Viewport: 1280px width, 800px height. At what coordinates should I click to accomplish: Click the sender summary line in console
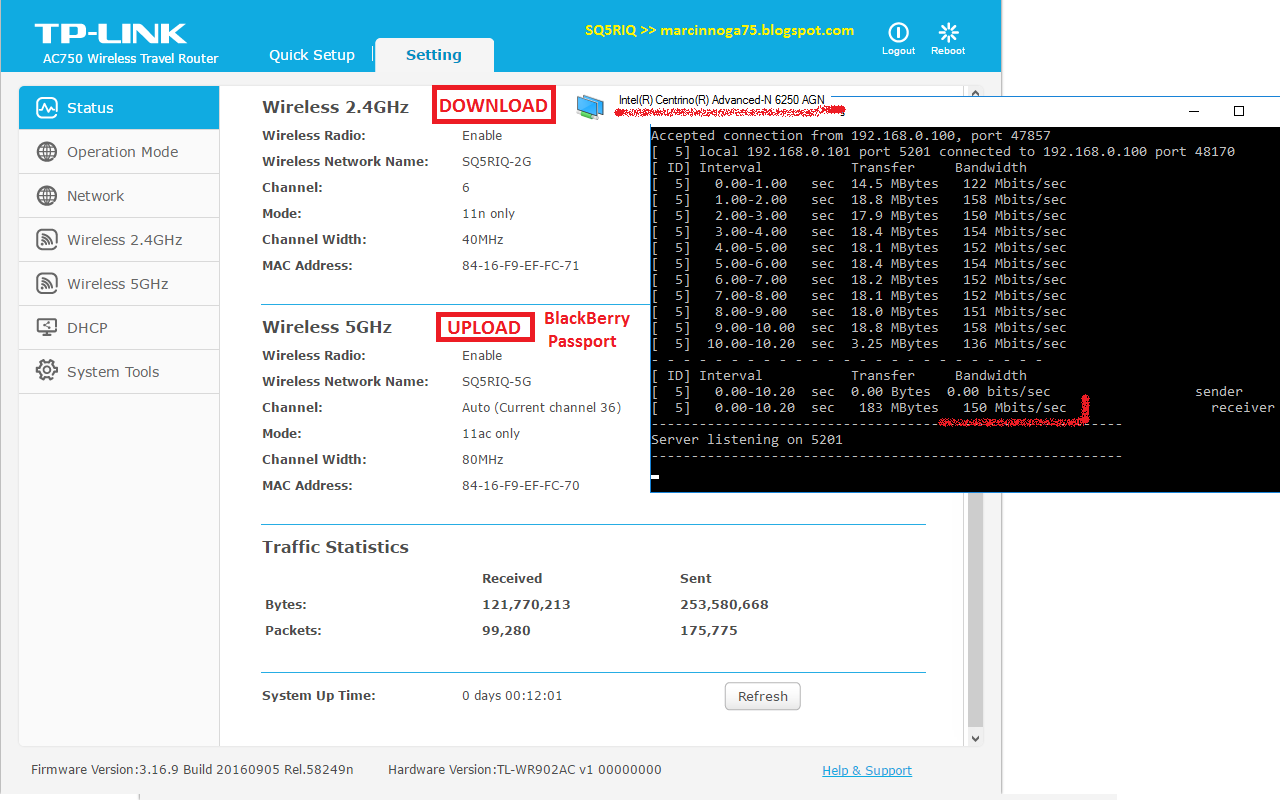coord(947,391)
